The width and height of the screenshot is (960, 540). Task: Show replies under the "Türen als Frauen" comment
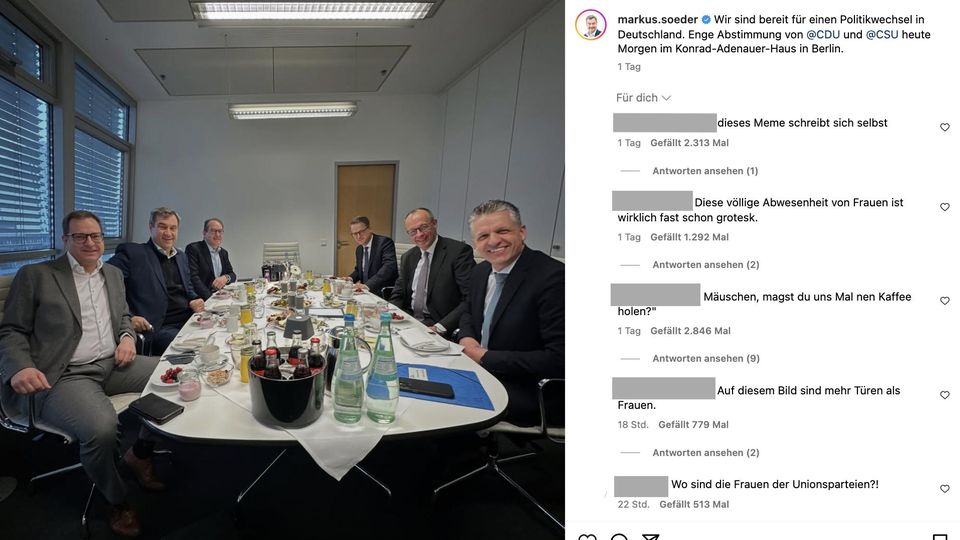coord(706,453)
